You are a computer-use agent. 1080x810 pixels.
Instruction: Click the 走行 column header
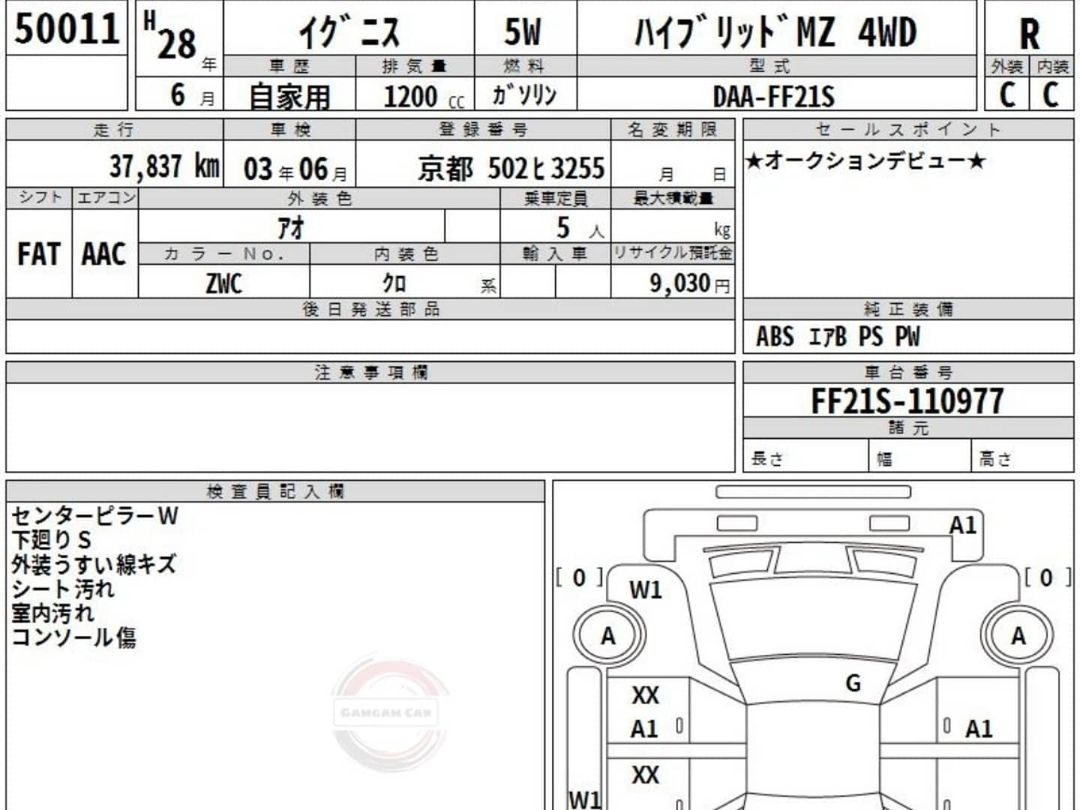[114, 129]
